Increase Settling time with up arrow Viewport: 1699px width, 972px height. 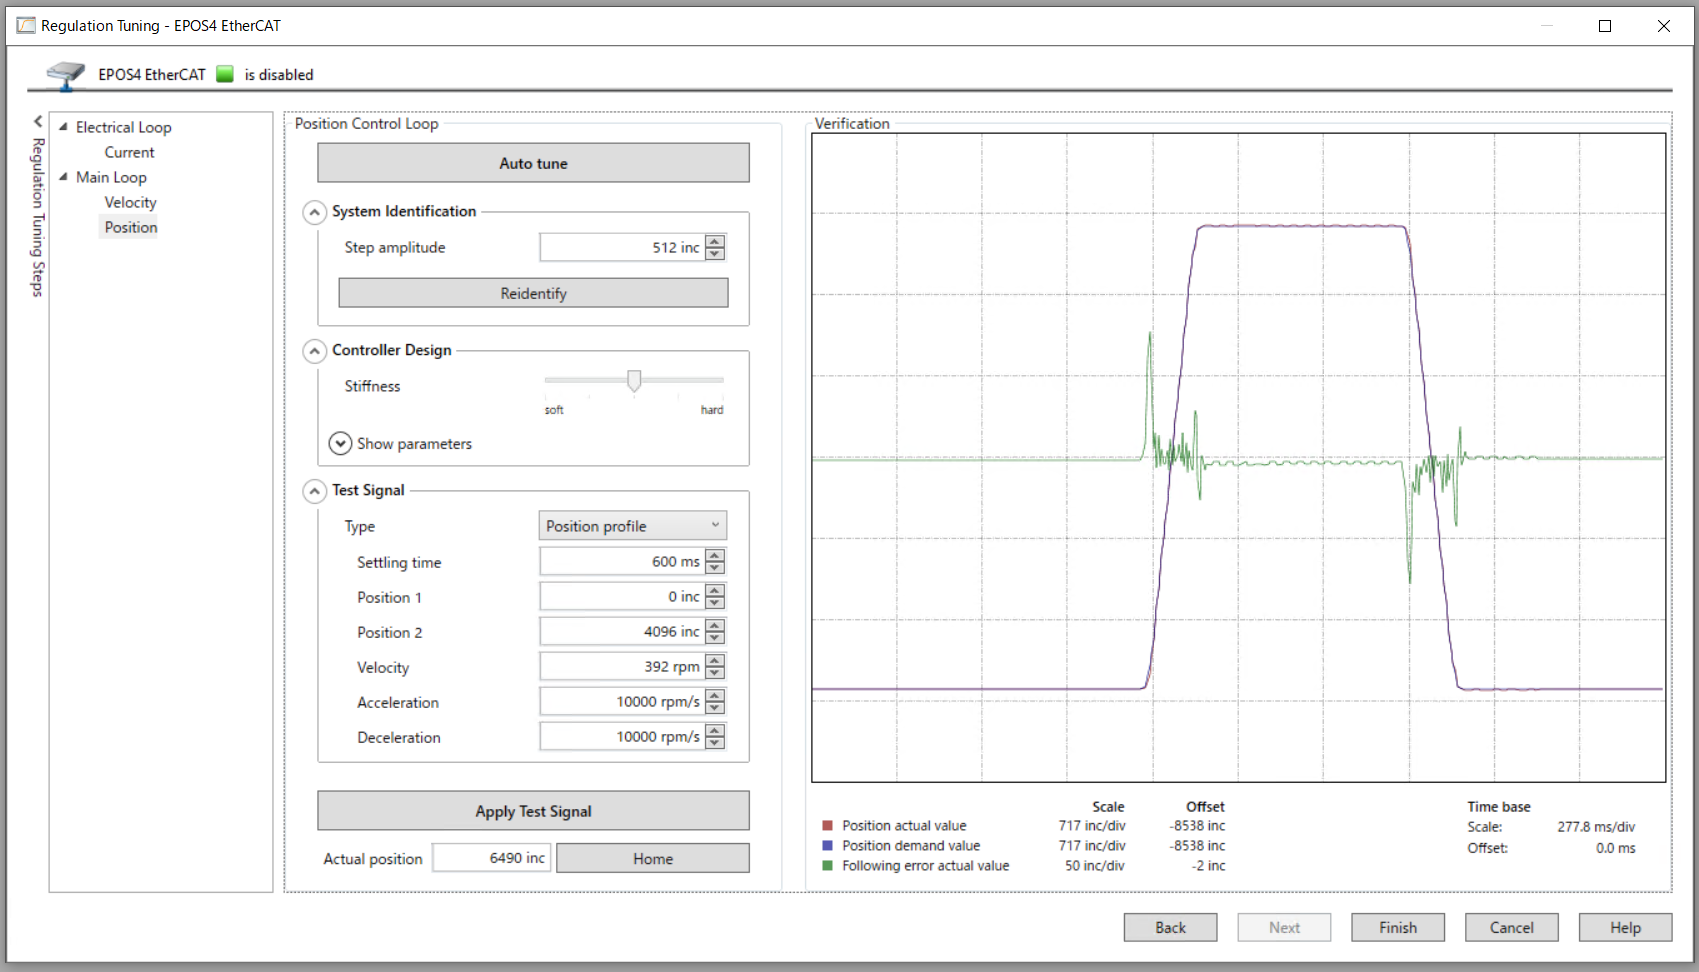coord(715,556)
